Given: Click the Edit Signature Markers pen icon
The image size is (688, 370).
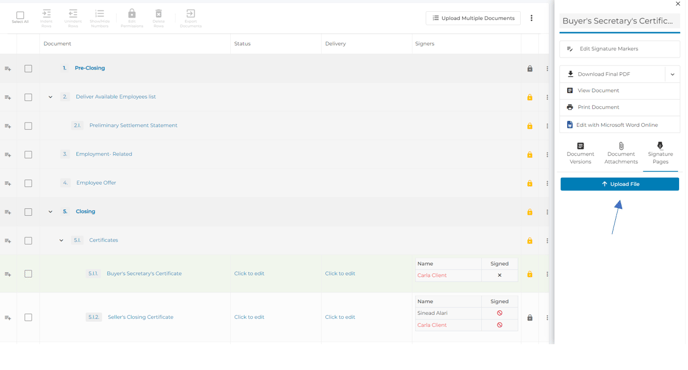Looking at the screenshot, I should pos(570,49).
